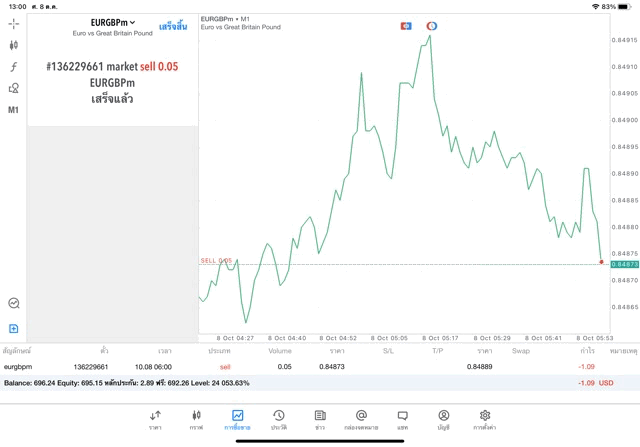Screen dimensions: 640x447
Task: Open indicators using the f icon
Action: [x=14, y=67]
